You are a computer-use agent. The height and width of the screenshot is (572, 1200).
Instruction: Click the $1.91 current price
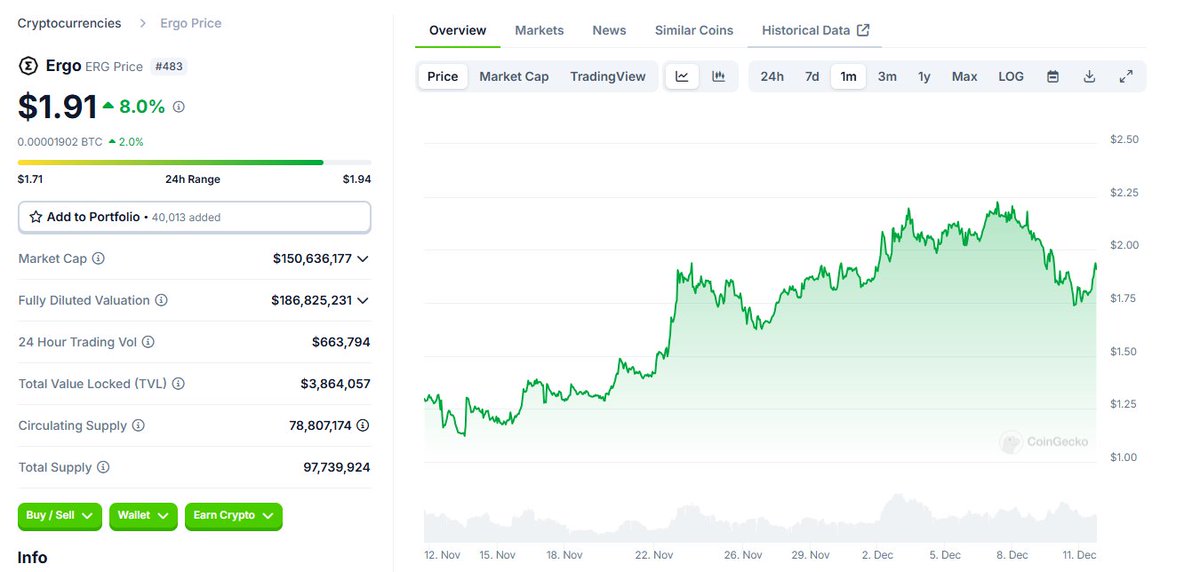(x=58, y=107)
